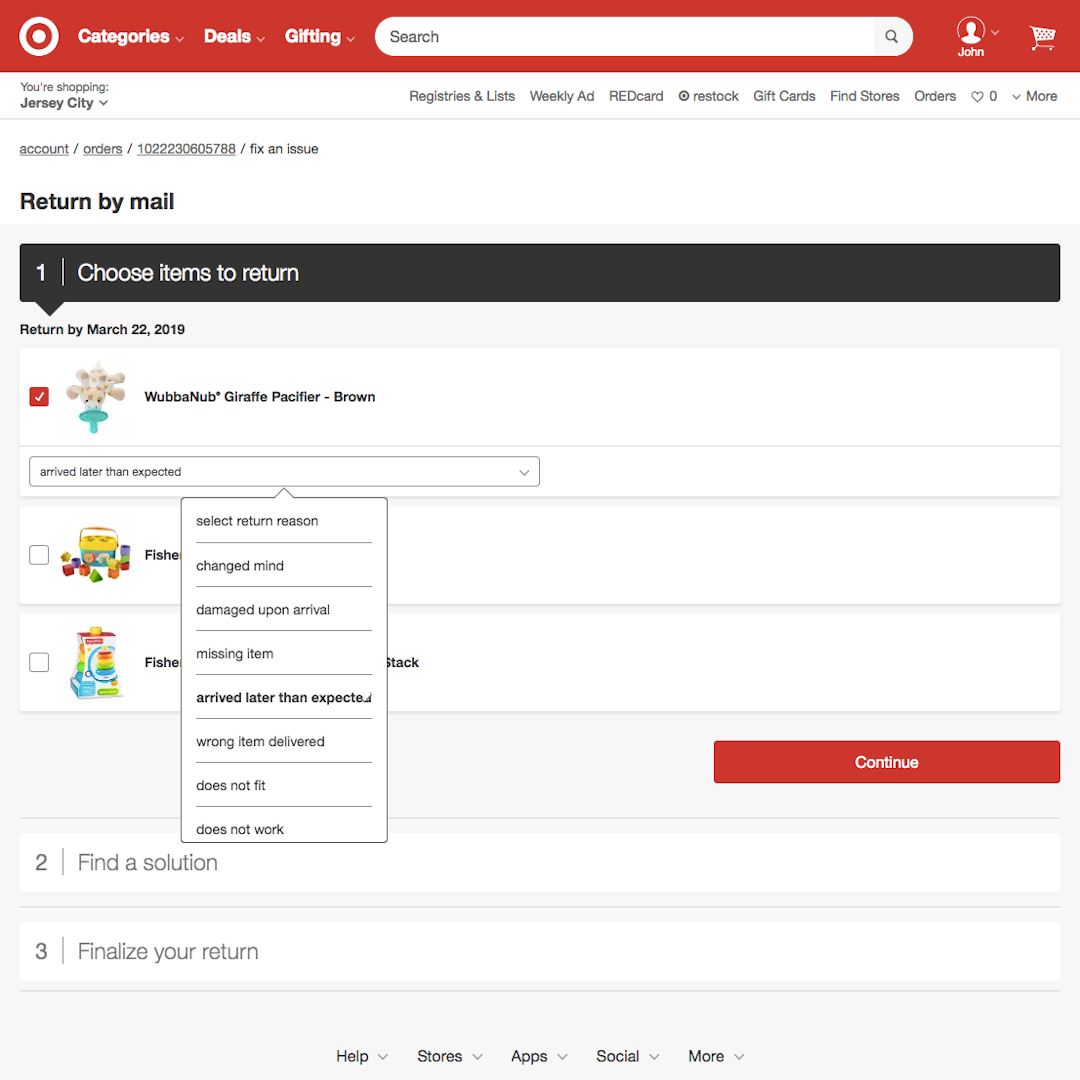Choose 'wrong item delivered' option
1080x1080 pixels.
pos(260,742)
